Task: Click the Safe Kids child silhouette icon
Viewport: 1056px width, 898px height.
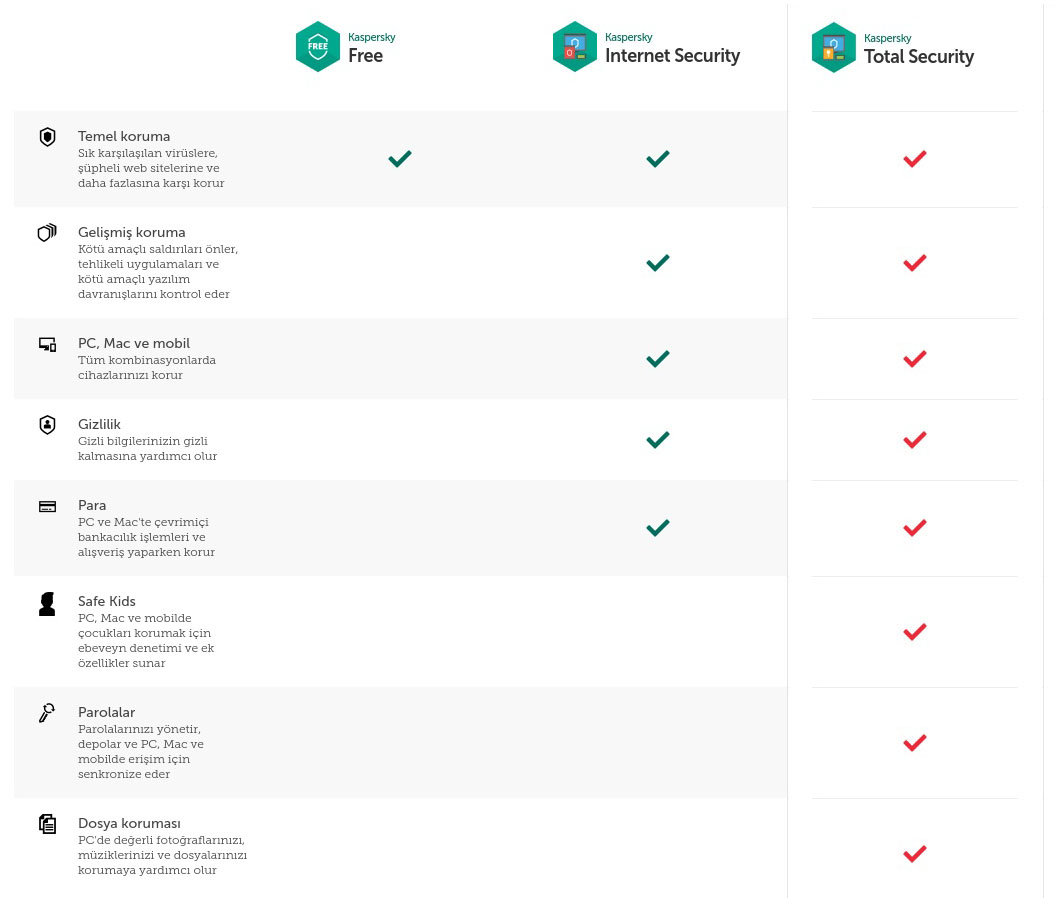Action: (47, 603)
